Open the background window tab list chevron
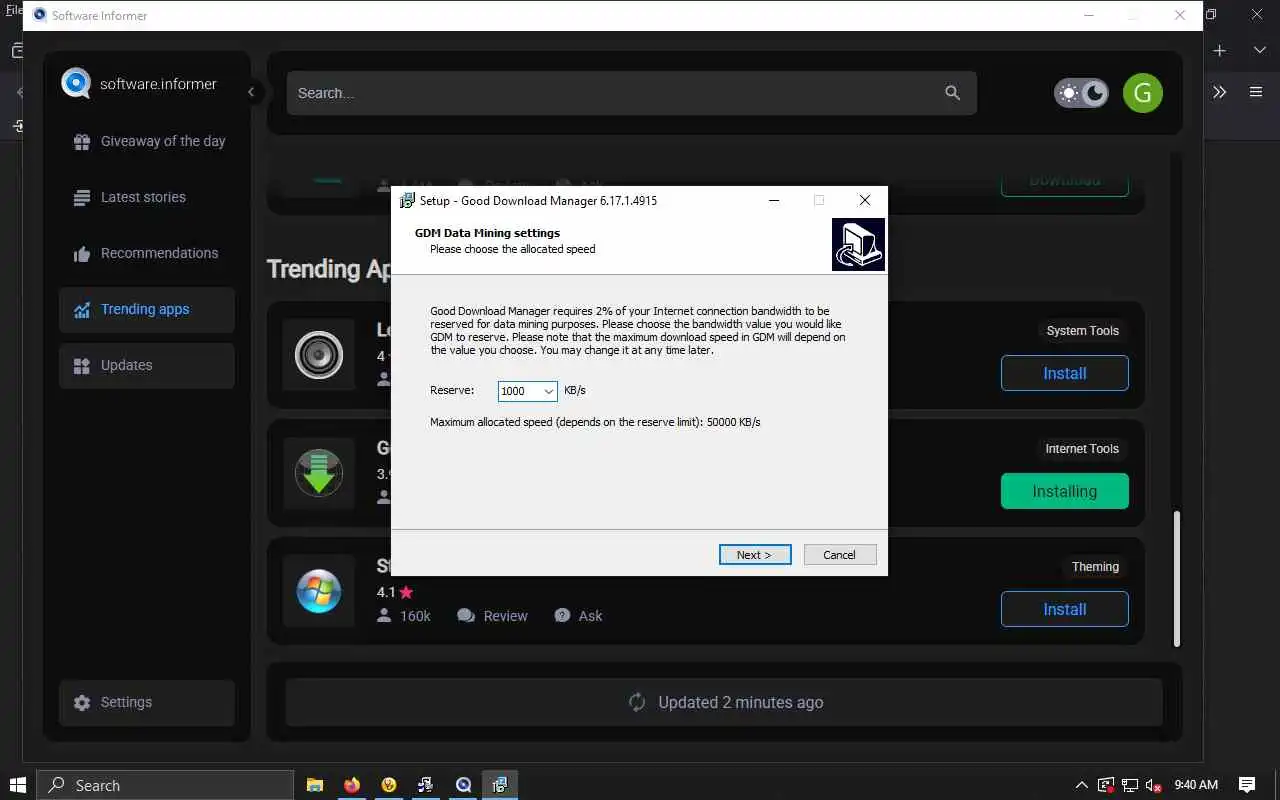The width and height of the screenshot is (1280, 800). (x=1259, y=50)
